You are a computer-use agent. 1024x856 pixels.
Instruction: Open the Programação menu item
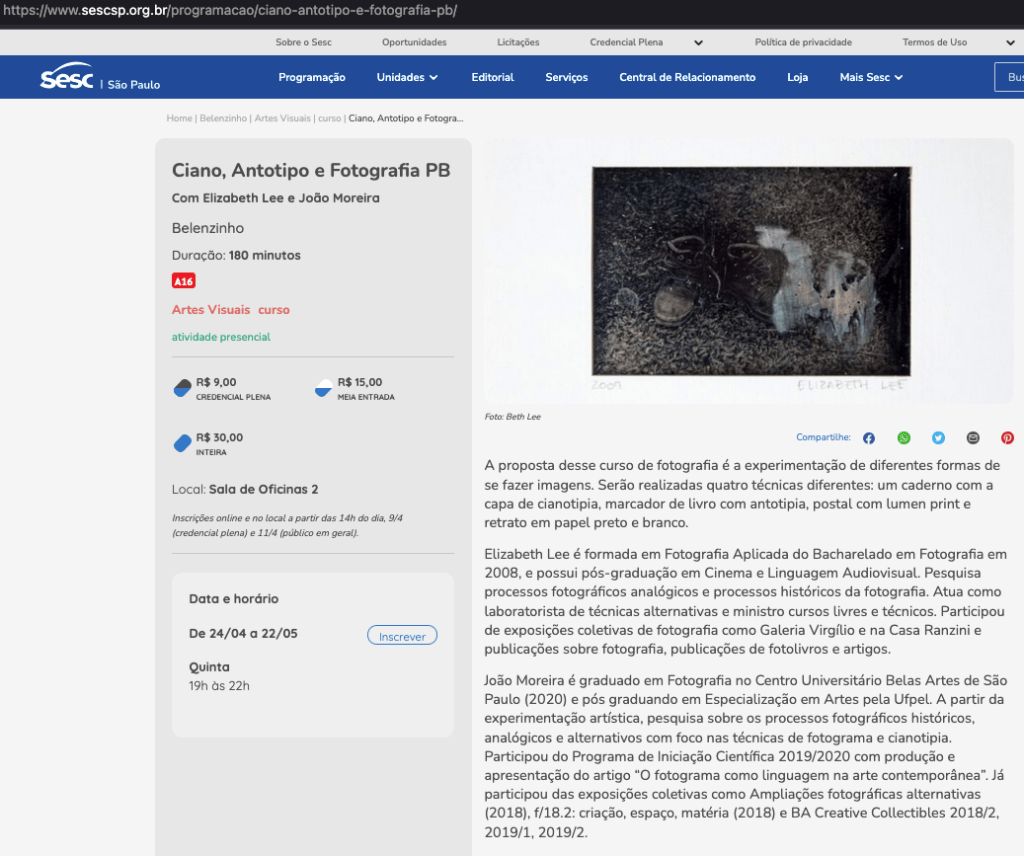click(x=312, y=77)
